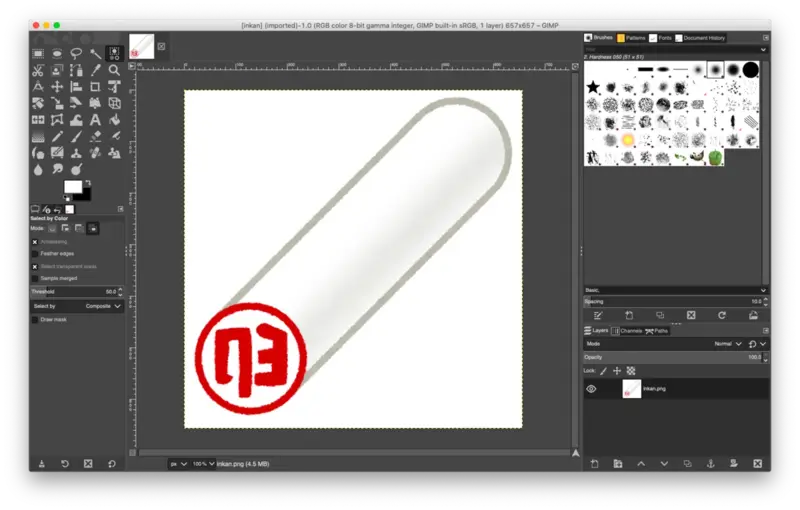The width and height of the screenshot is (800, 510).
Task: Open the Document History tab
Action: pos(700,38)
